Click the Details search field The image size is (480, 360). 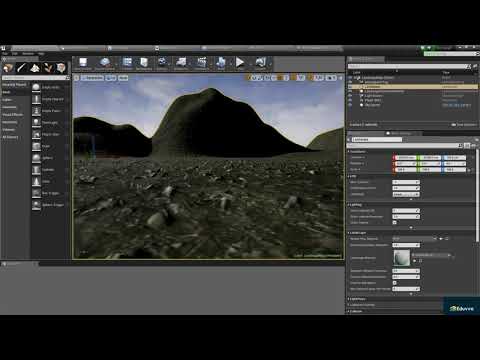[405, 146]
